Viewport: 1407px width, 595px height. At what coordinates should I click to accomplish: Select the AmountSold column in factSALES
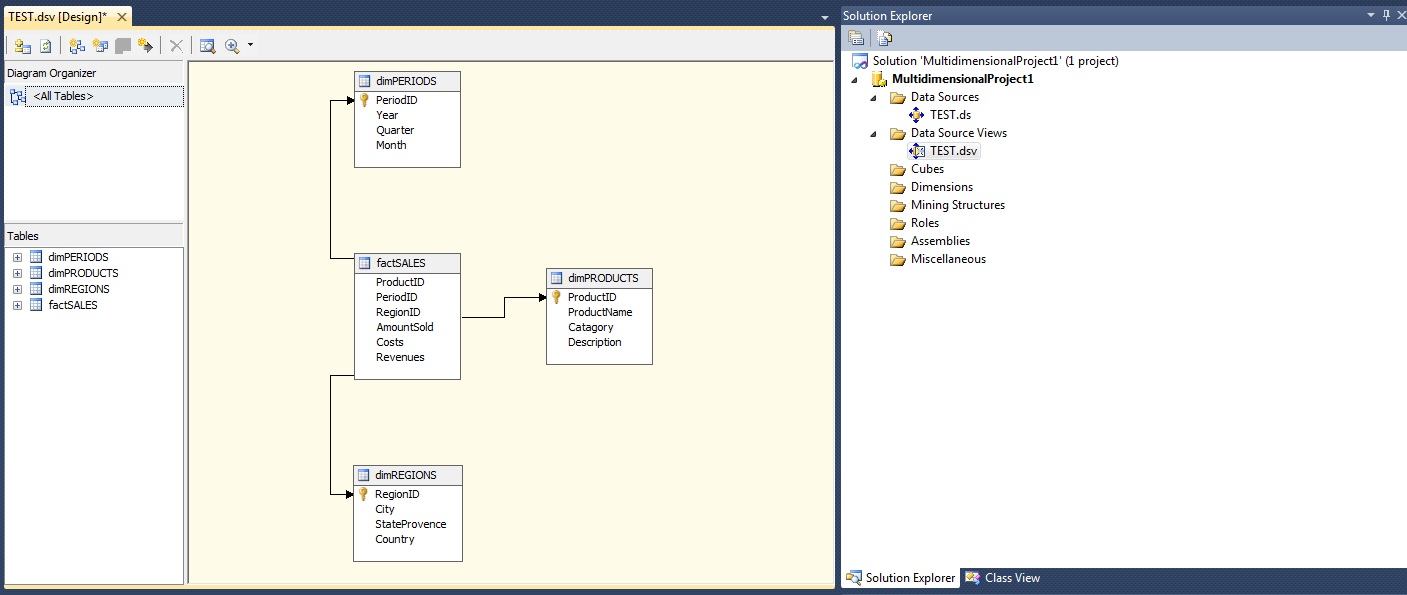(x=404, y=327)
